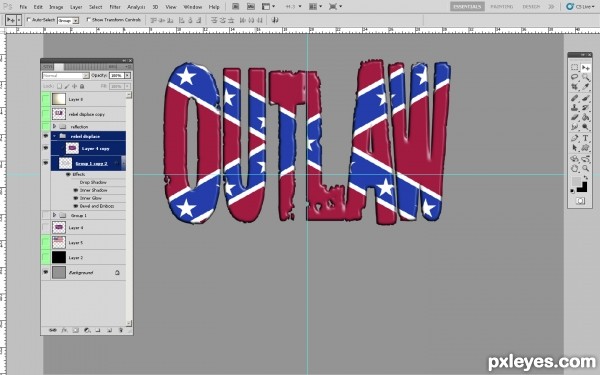Open the Fill slider arrow
This screenshot has width=600, height=375.
pos(127,86)
